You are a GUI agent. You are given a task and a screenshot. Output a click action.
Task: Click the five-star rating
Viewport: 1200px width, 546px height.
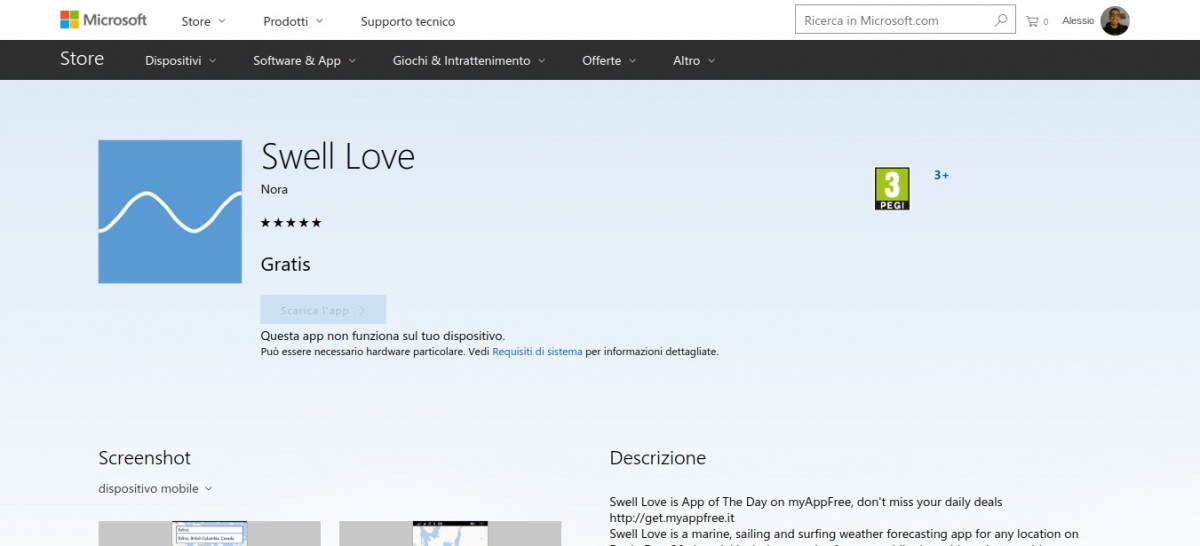(291, 222)
